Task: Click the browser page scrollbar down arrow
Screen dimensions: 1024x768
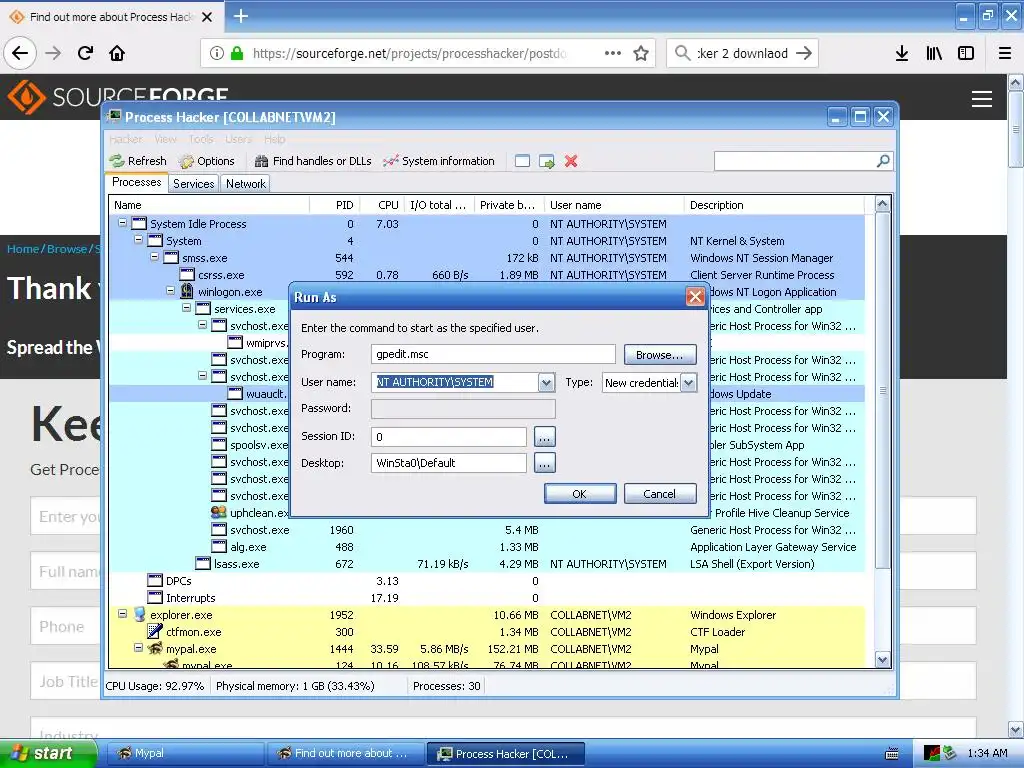Action: click(x=1016, y=729)
